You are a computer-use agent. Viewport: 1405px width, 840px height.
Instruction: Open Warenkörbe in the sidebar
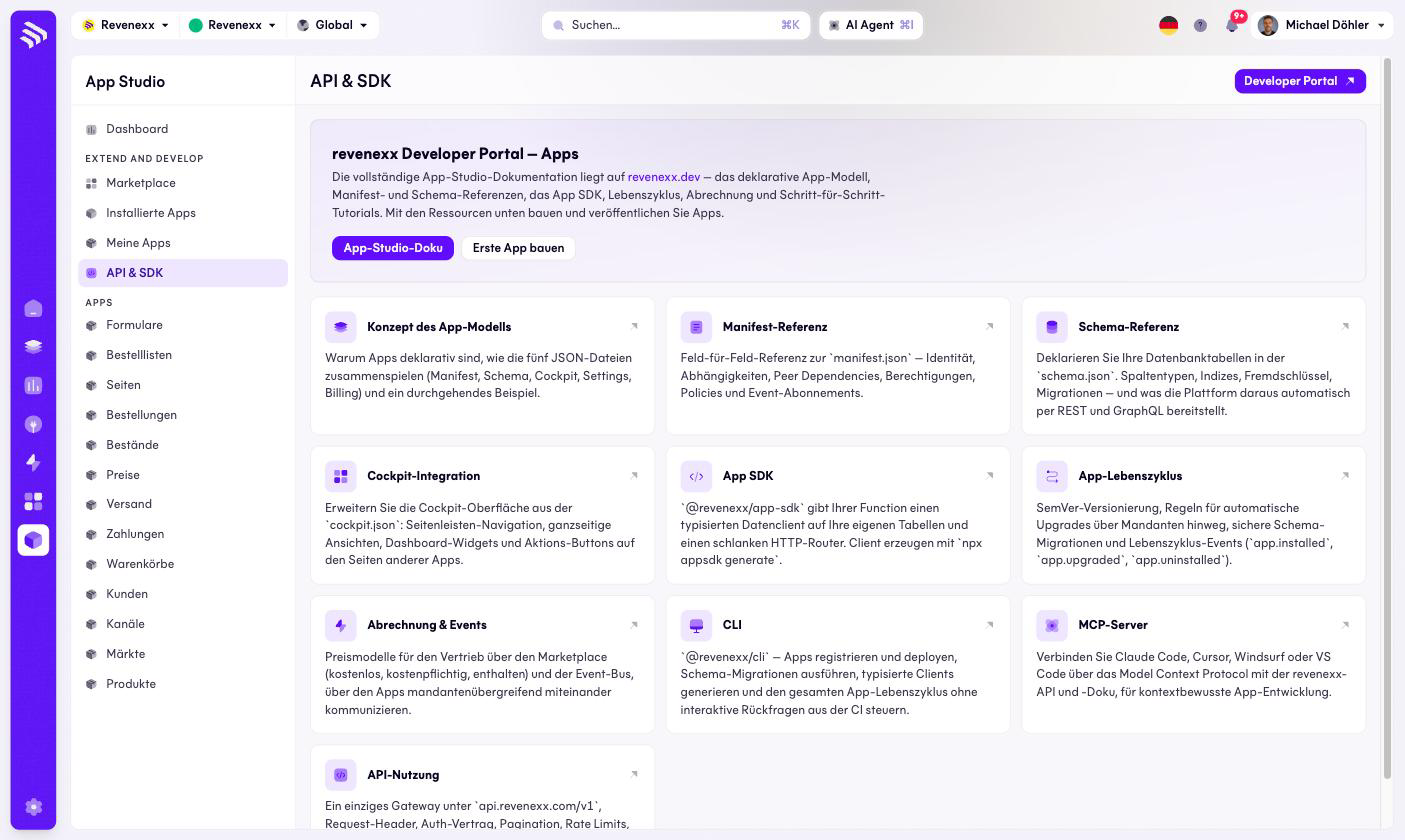183,564
